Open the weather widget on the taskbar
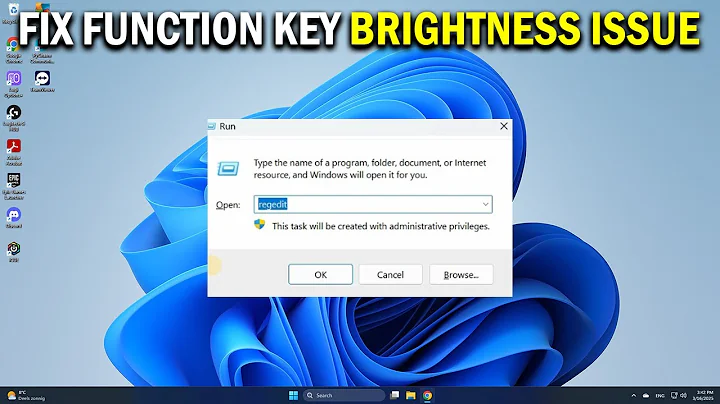The height and width of the screenshot is (404, 720). [x=26, y=395]
